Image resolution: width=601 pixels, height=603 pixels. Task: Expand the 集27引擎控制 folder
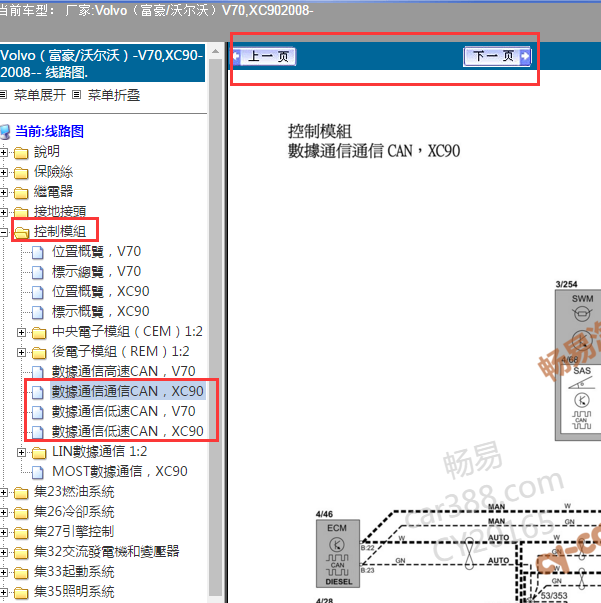4,532
